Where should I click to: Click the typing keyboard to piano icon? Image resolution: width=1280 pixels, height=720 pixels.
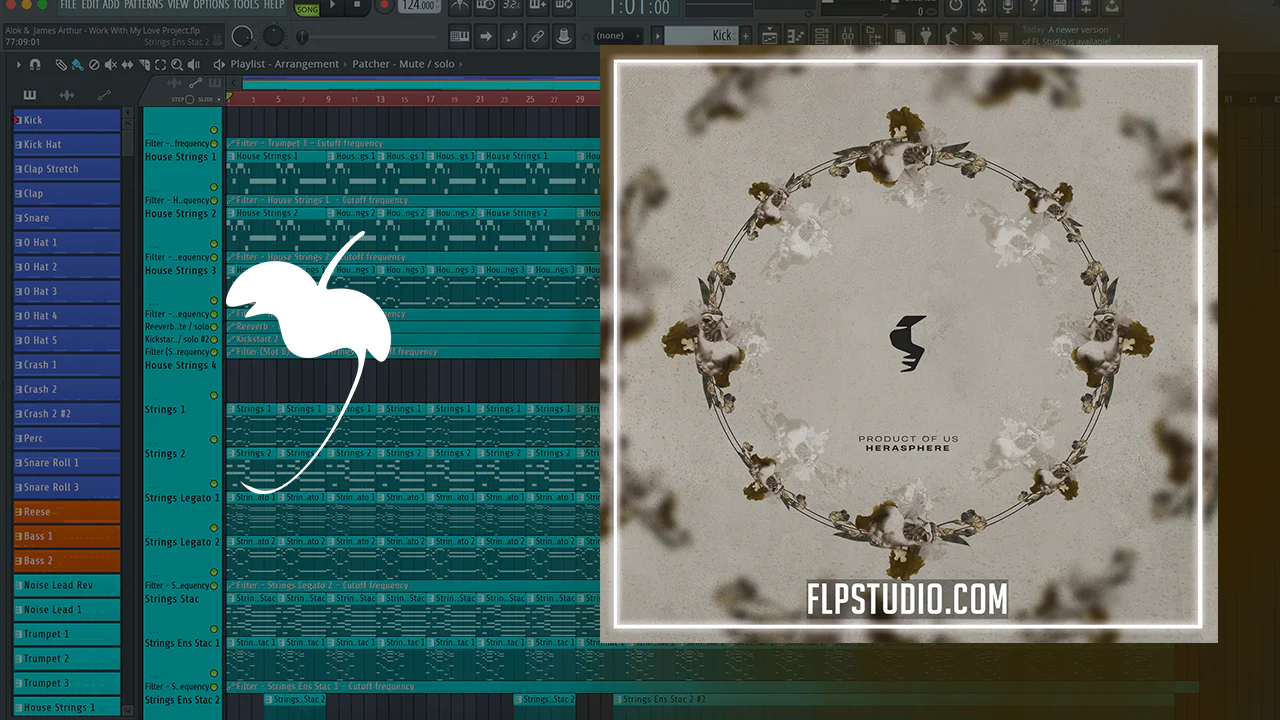(x=460, y=36)
